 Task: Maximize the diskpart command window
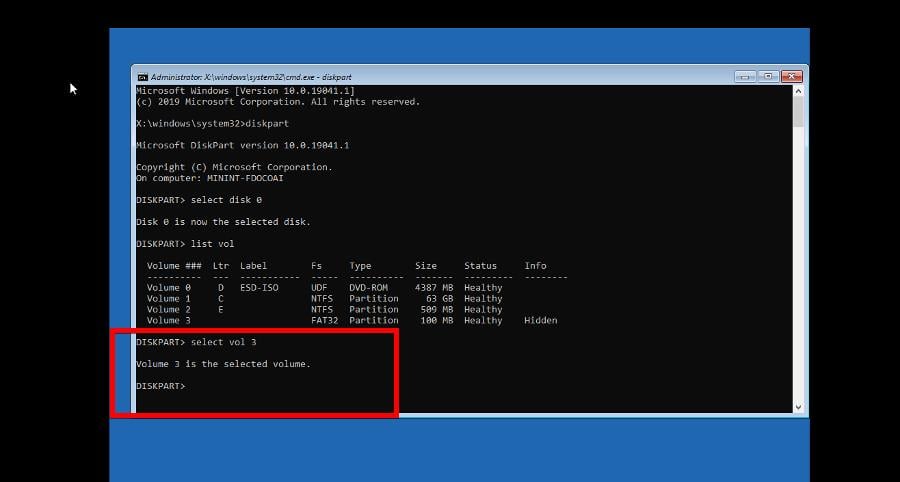(768, 76)
